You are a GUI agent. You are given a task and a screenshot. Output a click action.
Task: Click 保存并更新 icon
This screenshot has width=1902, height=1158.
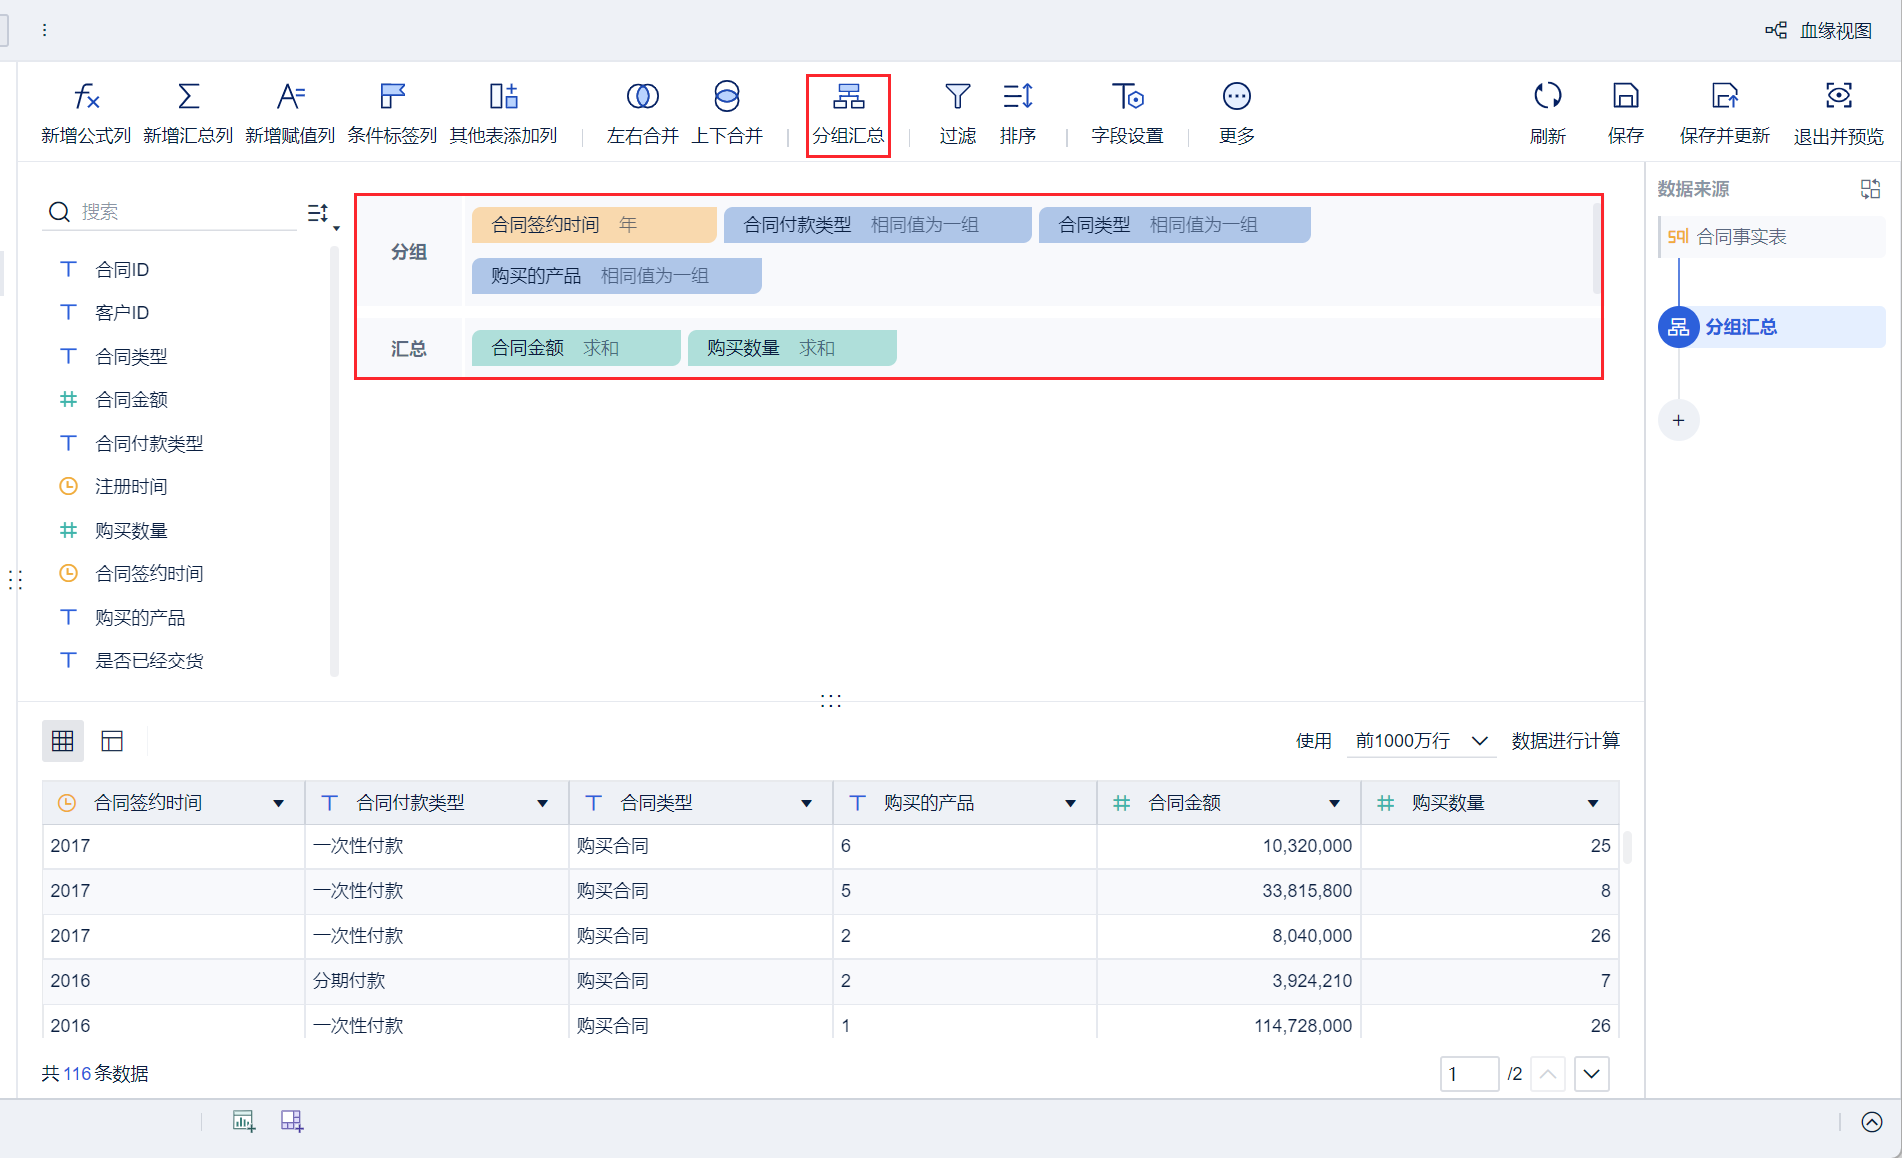coord(1725,96)
